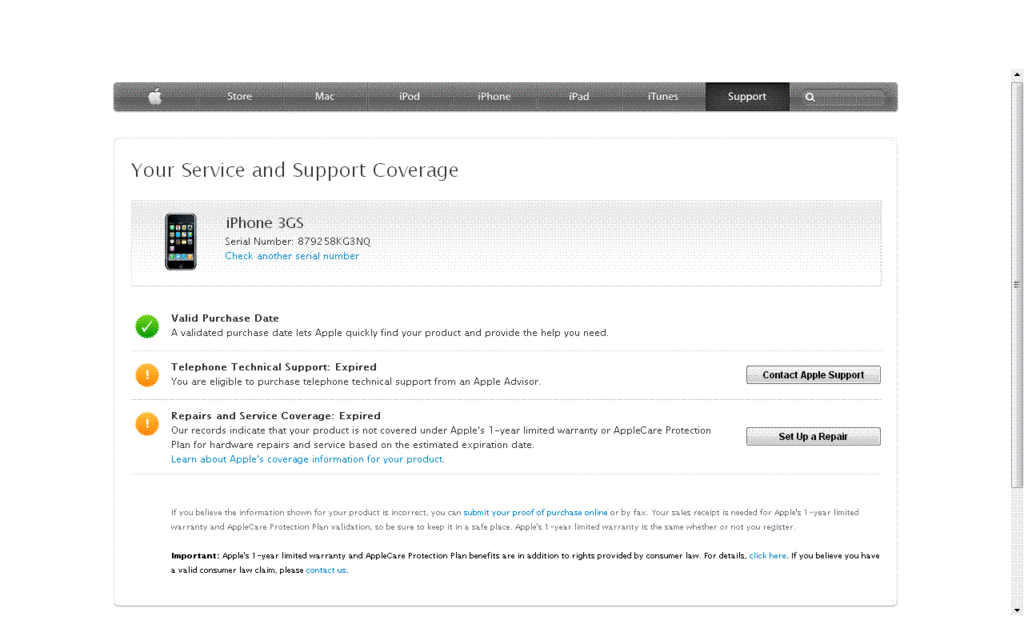Open the Mac navigation tab

325,97
